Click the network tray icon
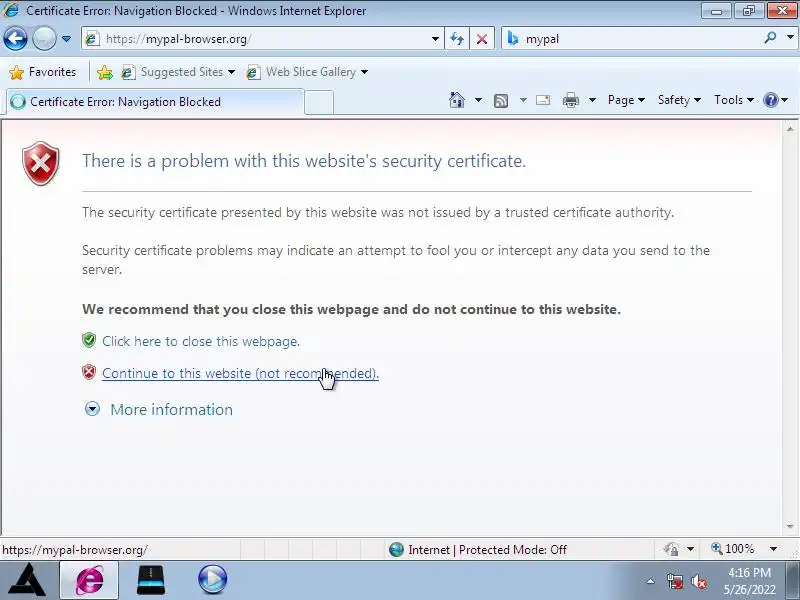This screenshot has width=800, height=600. [x=675, y=581]
